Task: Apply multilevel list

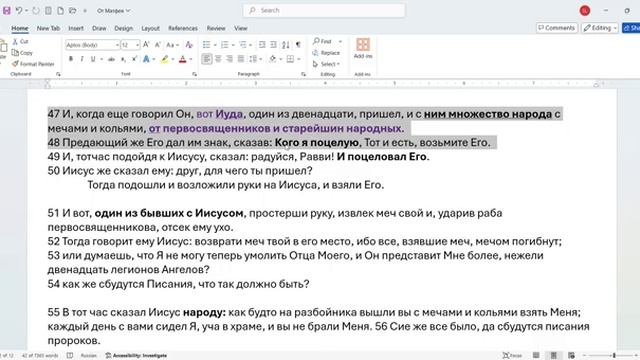Action: (x=243, y=44)
